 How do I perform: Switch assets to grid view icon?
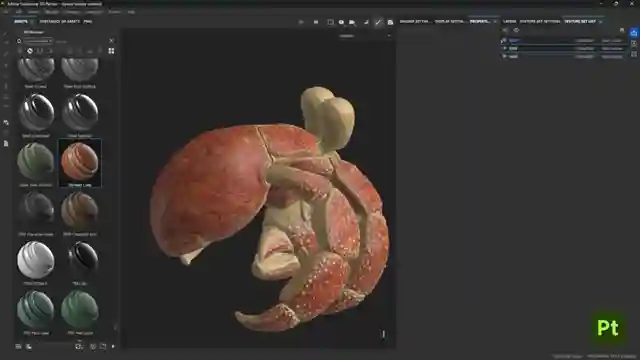point(111,51)
